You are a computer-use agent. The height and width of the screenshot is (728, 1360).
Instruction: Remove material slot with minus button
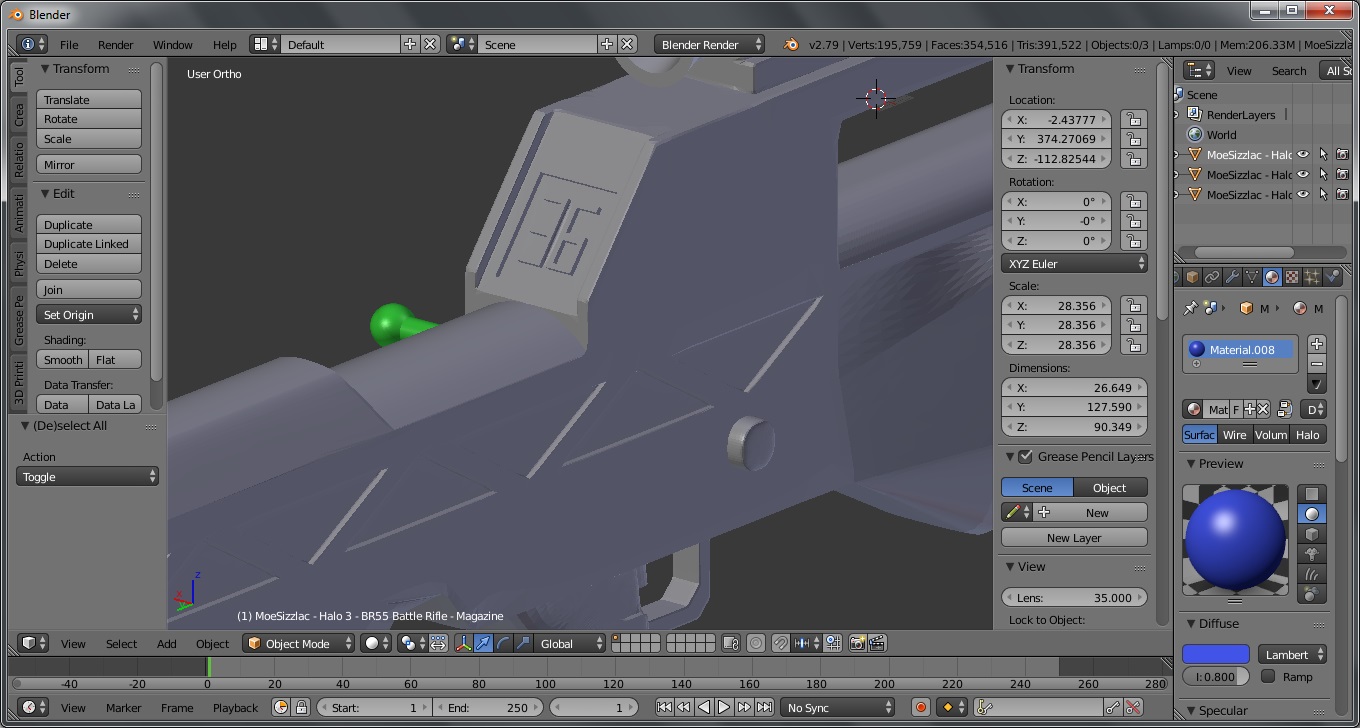tap(1317, 364)
